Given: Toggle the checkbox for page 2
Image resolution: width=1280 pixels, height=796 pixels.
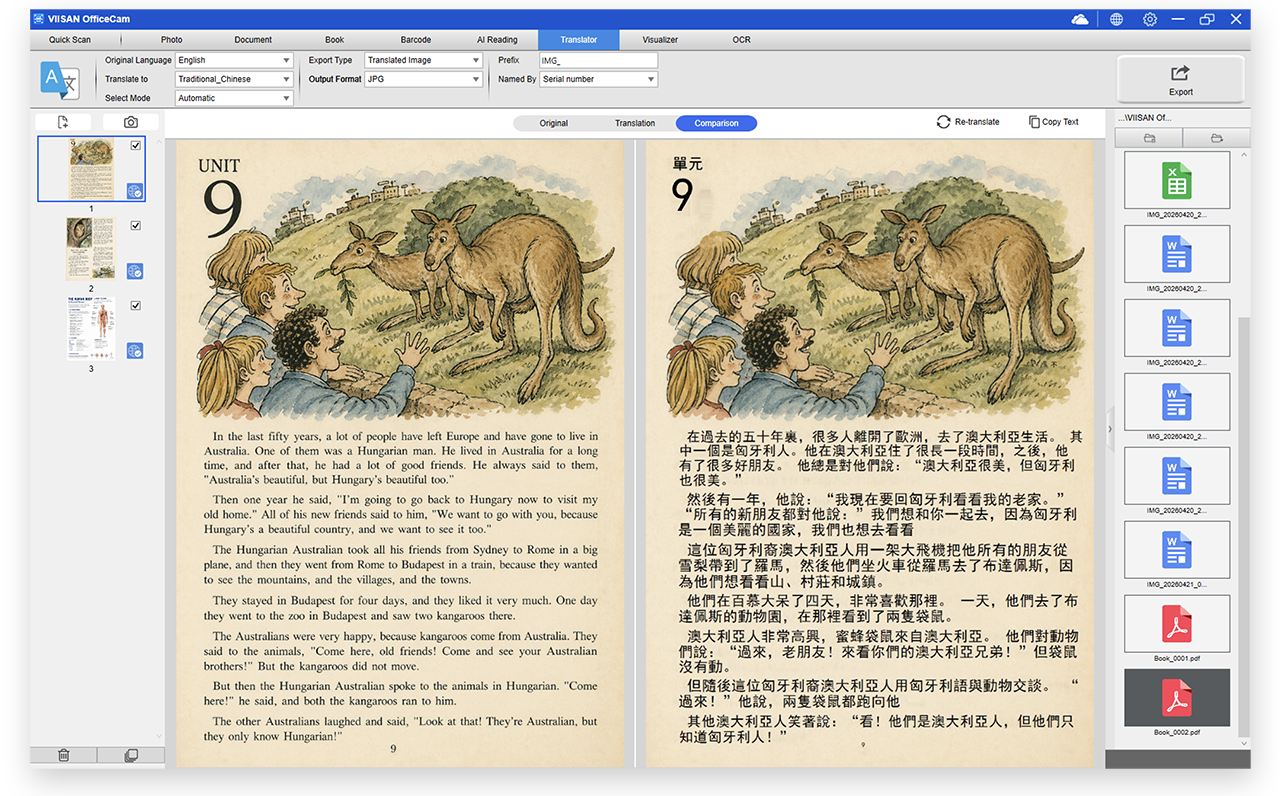Looking at the screenshot, I should coord(136,225).
